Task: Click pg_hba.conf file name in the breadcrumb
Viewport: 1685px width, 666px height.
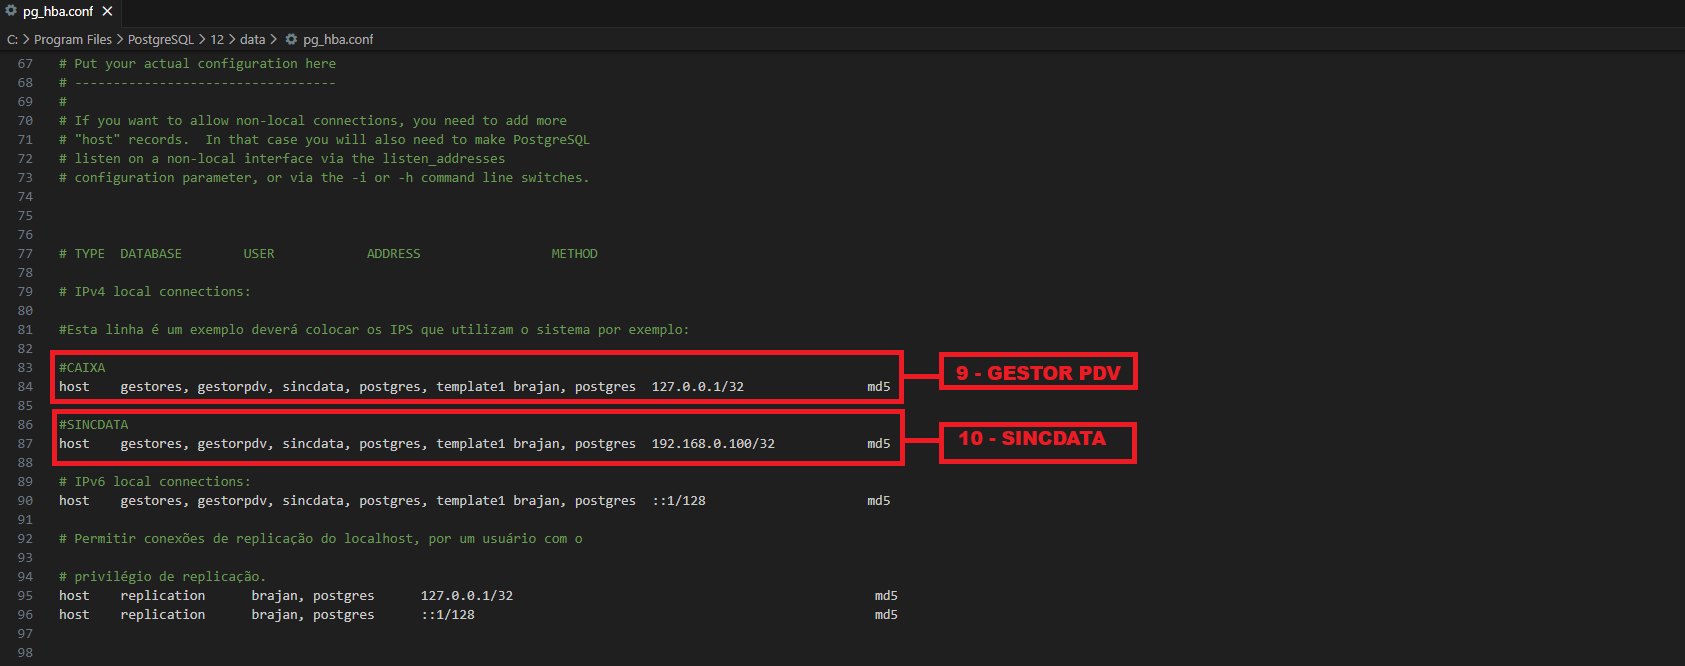Action: point(338,39)
